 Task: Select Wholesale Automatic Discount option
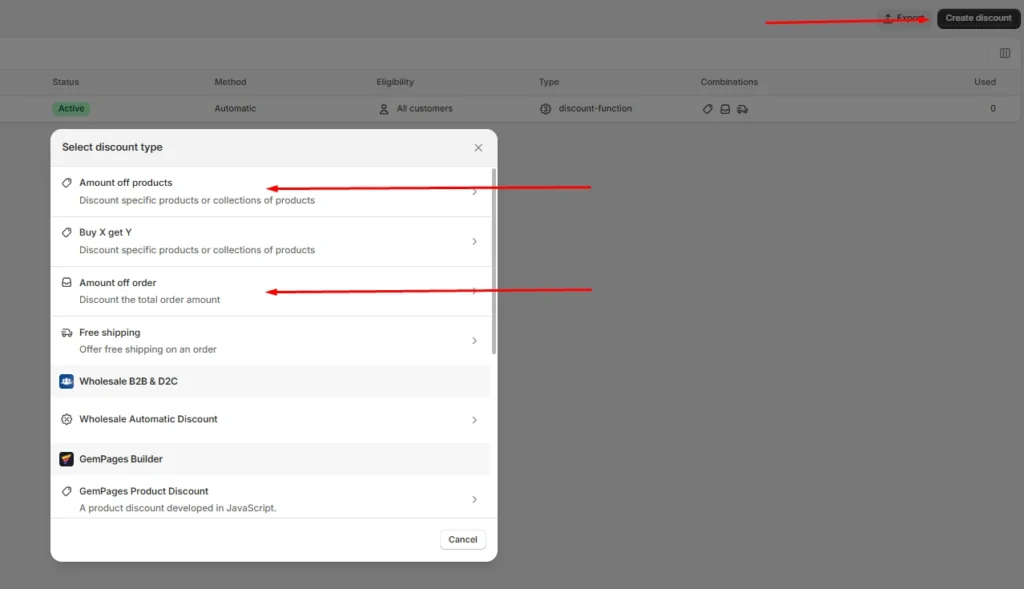pos(270,419)
